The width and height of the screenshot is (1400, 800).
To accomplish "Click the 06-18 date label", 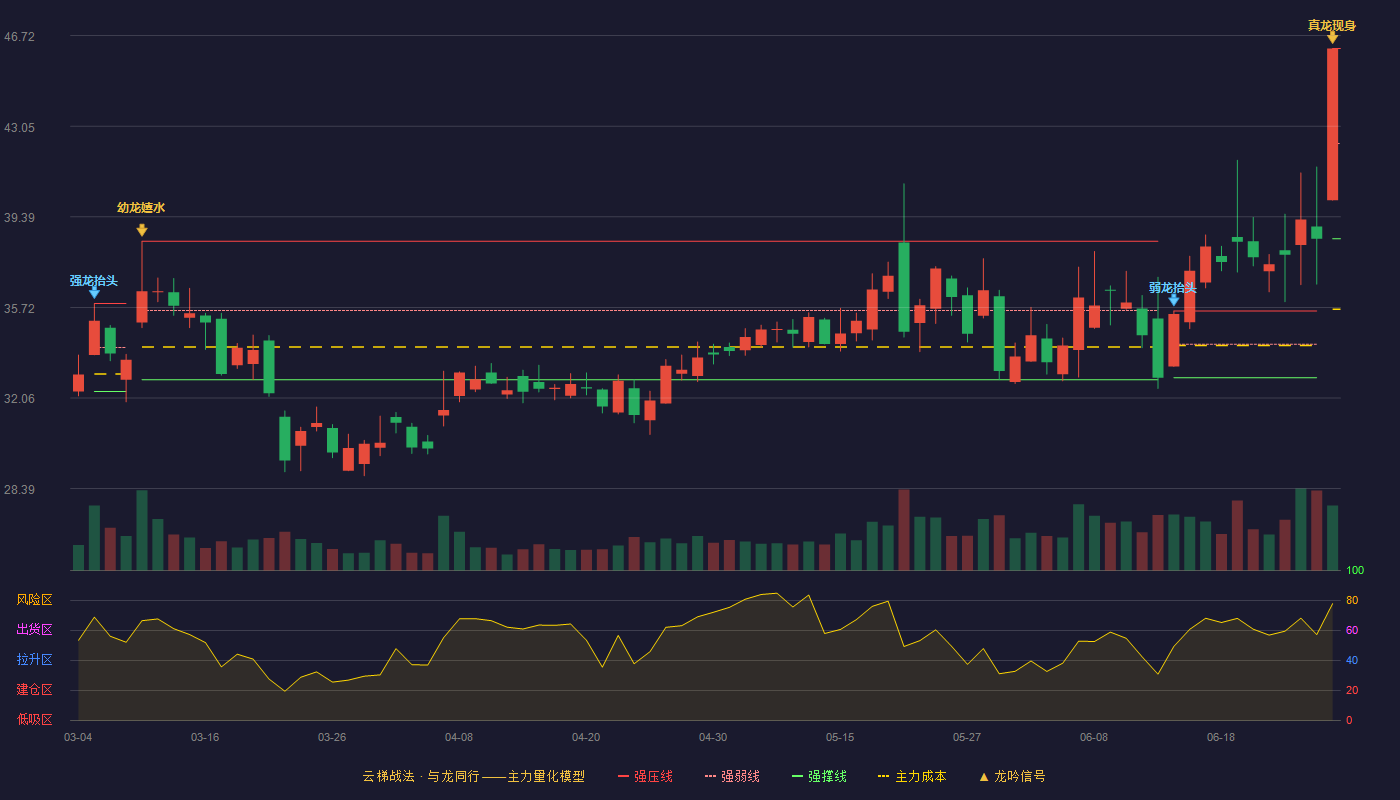I will 1221,737.
